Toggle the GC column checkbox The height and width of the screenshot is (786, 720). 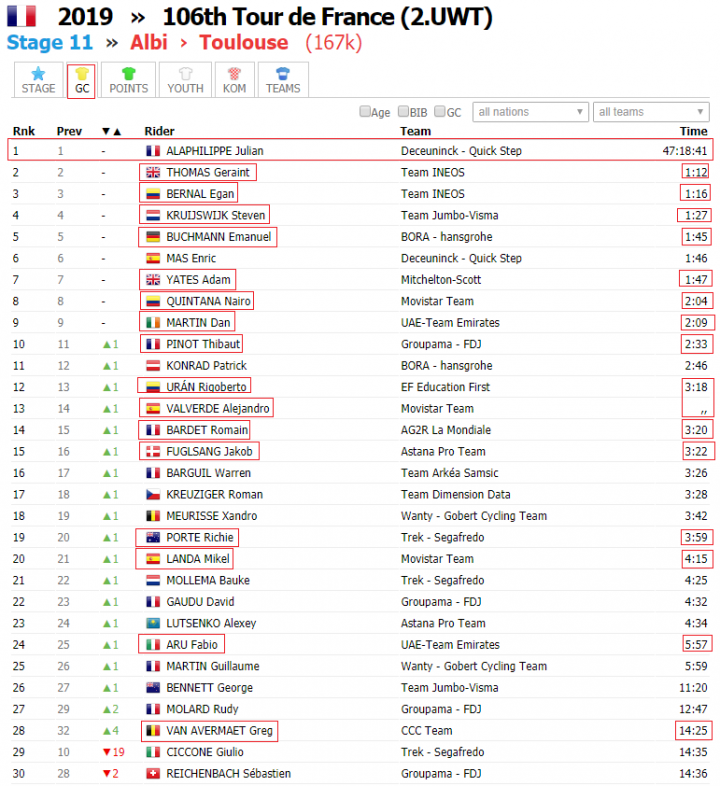click(440, 111)
